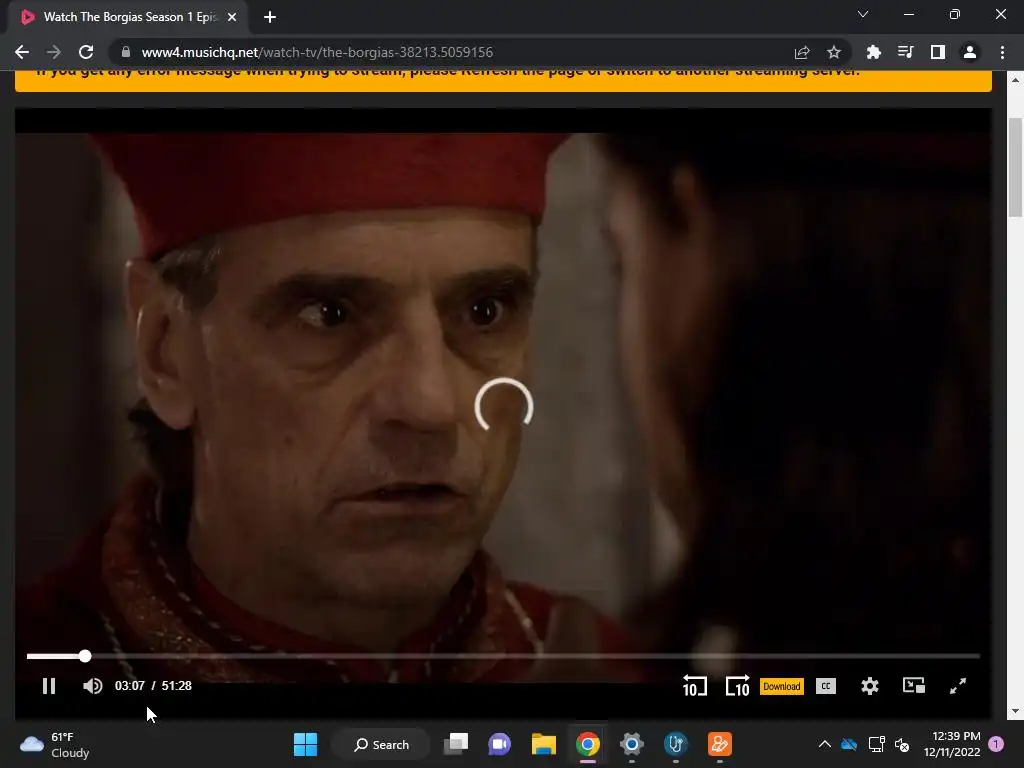
Task: Open Chrome extensions puzzle icon
Action: [x=874, y=52]
